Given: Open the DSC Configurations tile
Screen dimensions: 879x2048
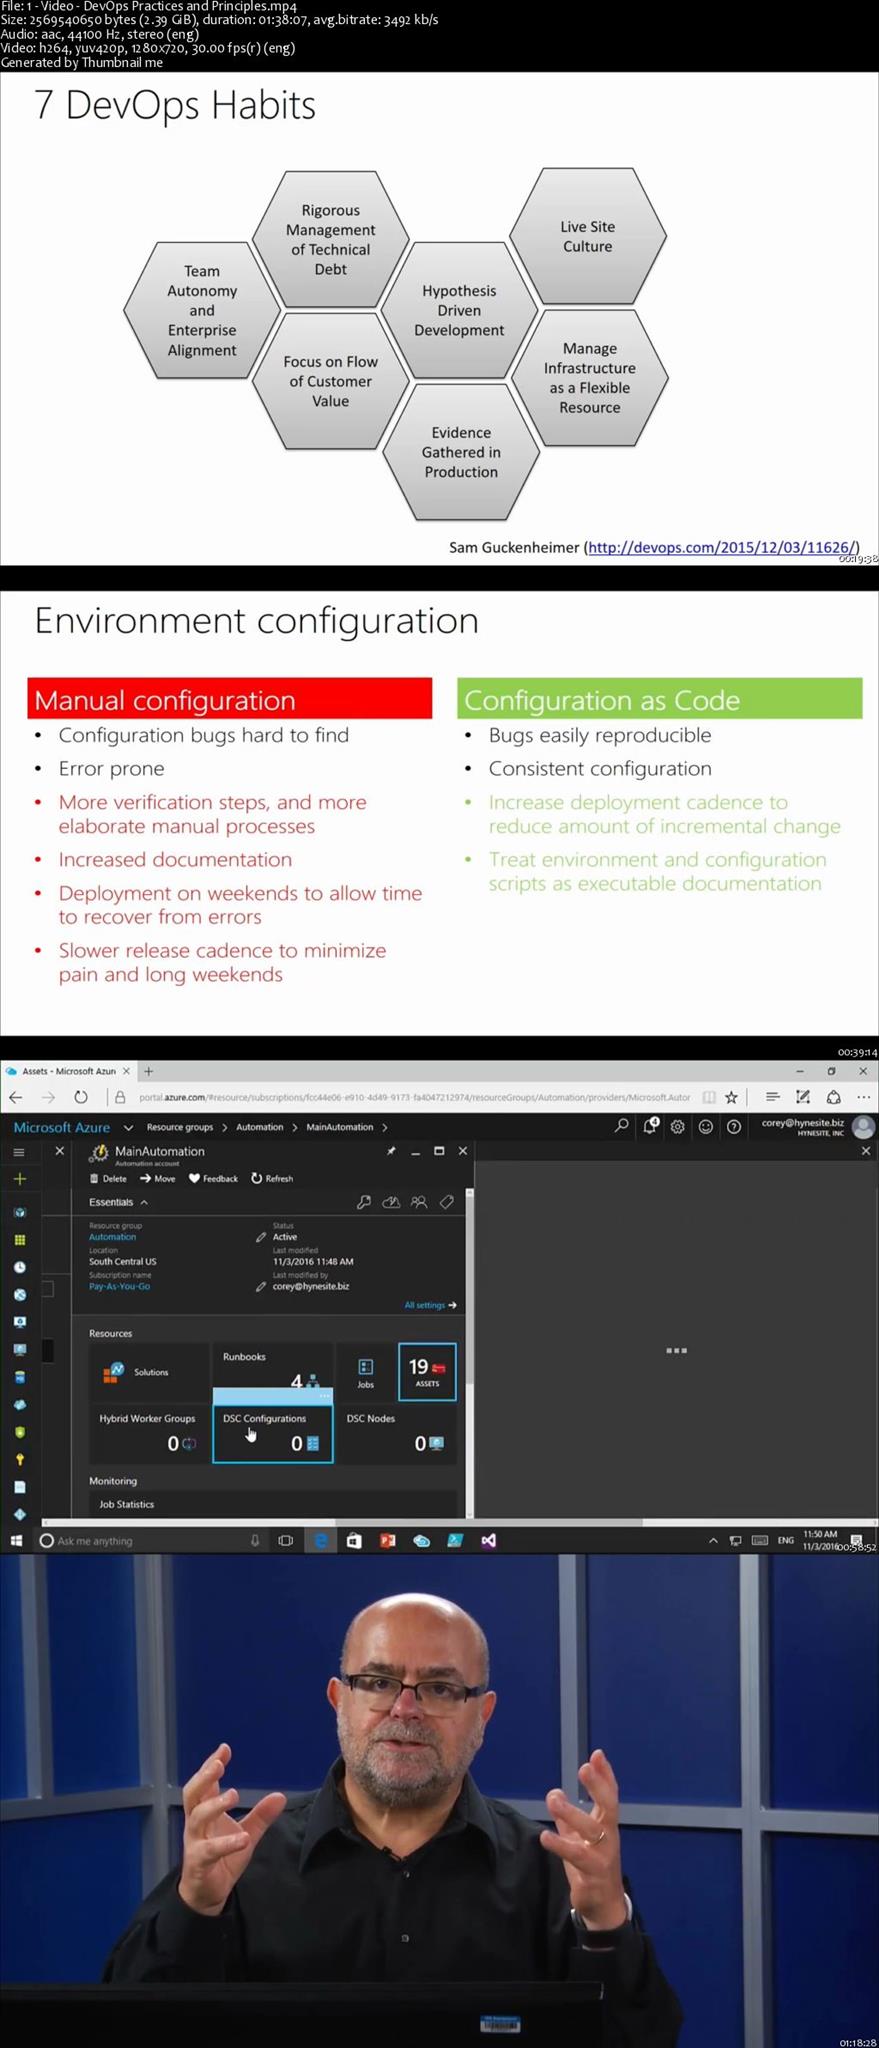Looking at the screenshot, I should click(272, 1433).
